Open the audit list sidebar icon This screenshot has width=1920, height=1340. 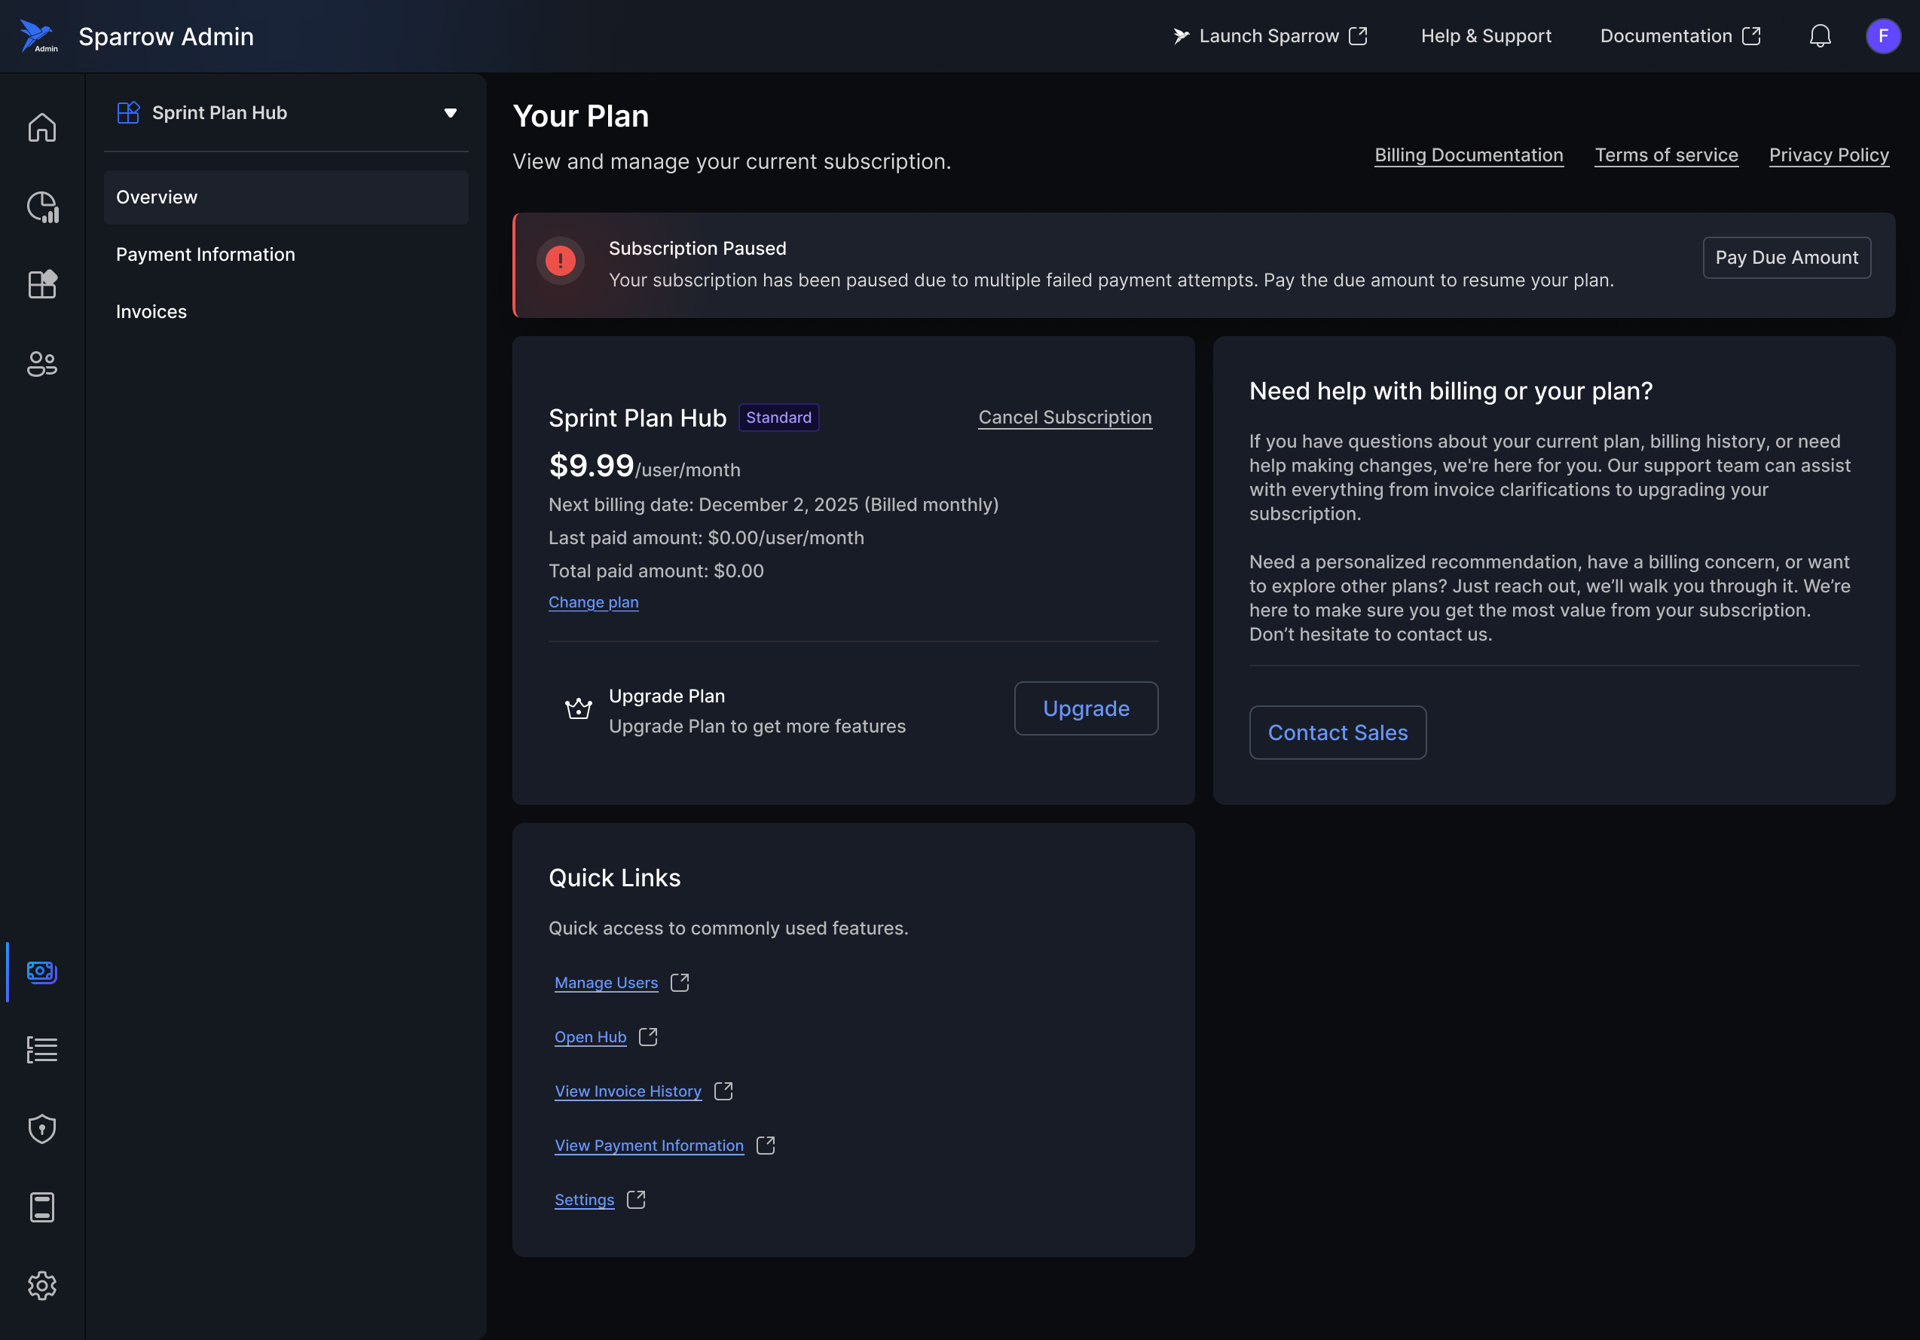tap(42, 1050)
